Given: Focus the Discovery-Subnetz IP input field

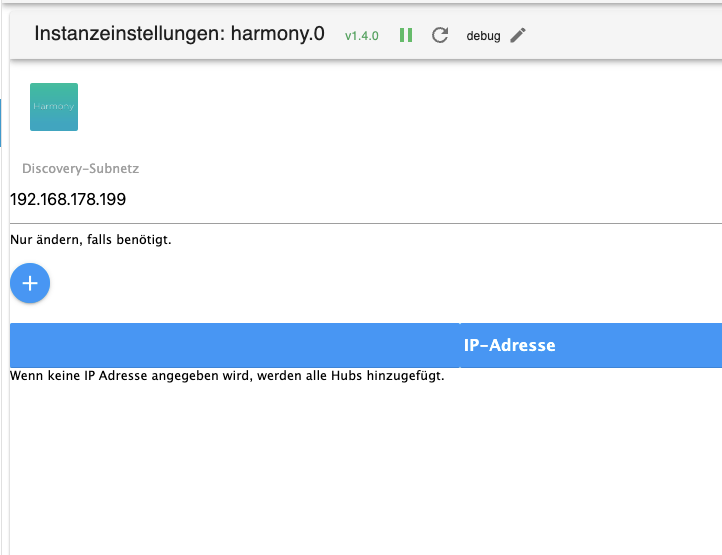Looking at the screenshot, I should (x=366, y=199).
